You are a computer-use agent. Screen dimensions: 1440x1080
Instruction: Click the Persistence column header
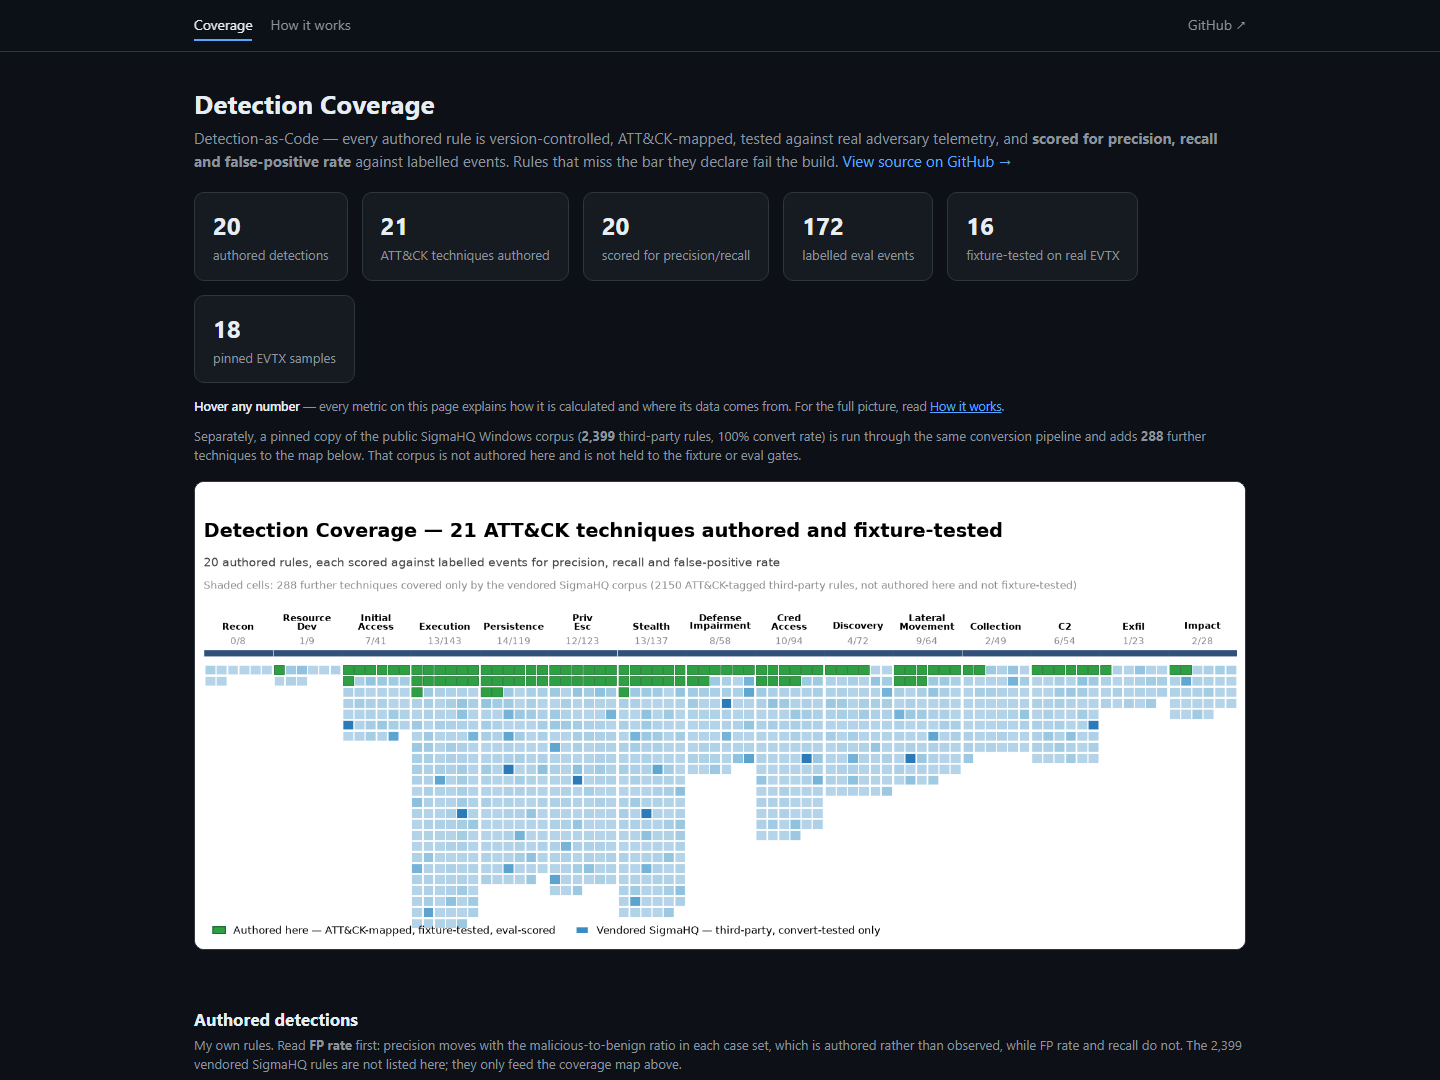[x=514, y=626]
